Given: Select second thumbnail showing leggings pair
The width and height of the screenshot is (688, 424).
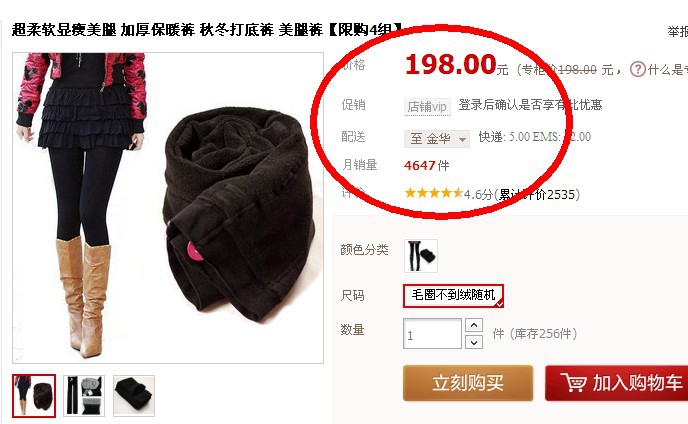Looking at the screenshot, I should [84, 395].
